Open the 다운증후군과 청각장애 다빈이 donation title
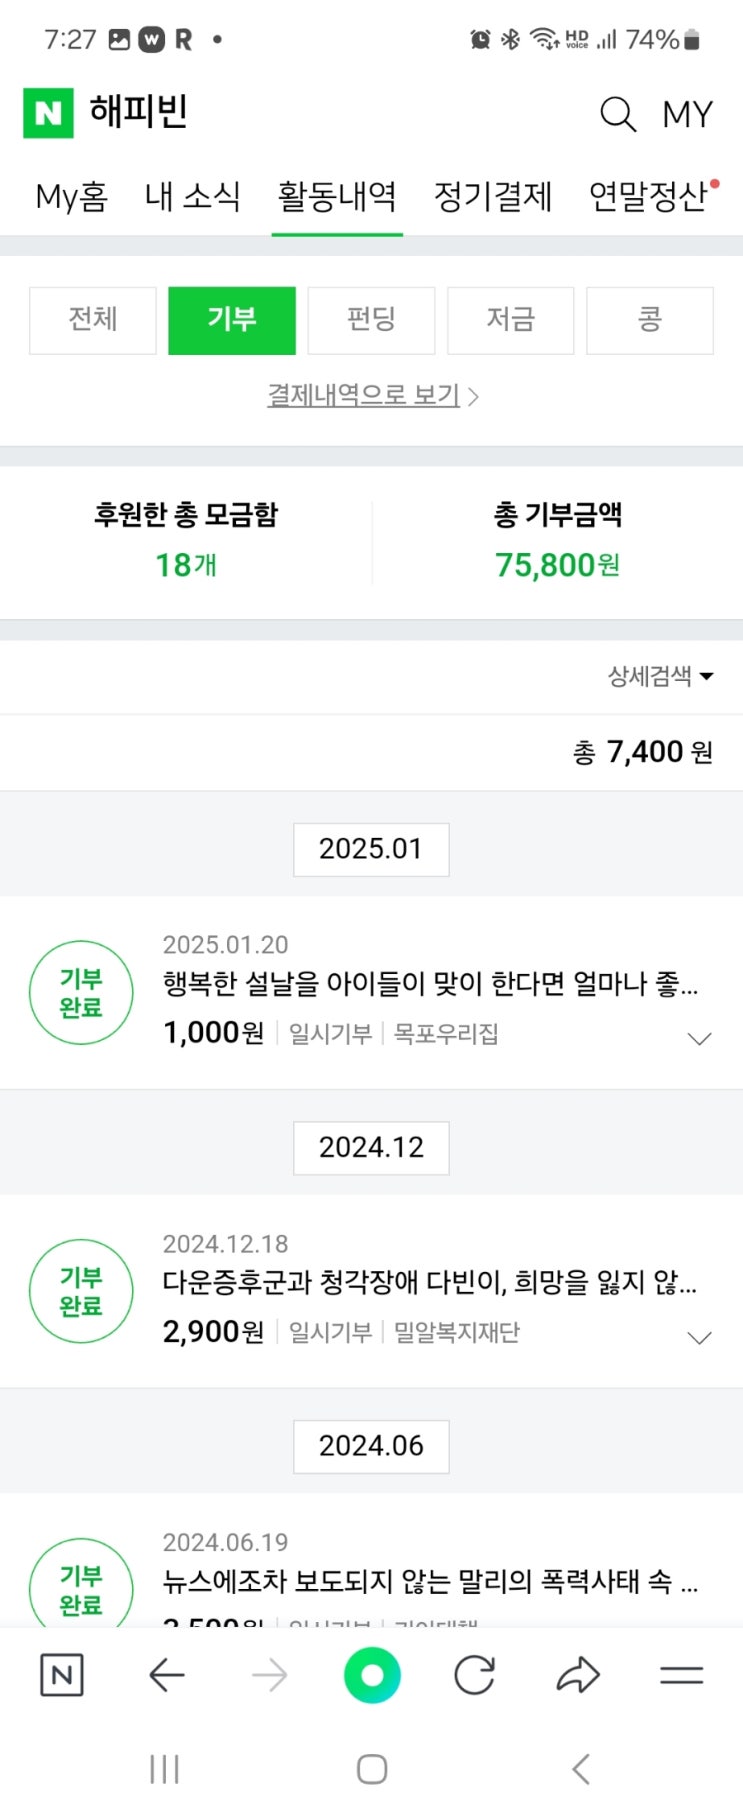 429,1282
